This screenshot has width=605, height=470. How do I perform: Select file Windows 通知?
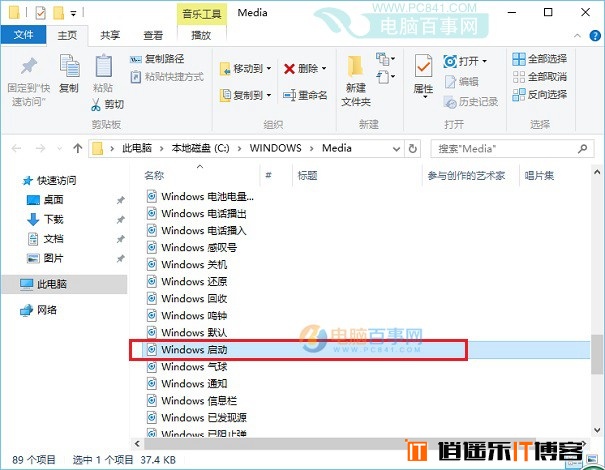click(194, 384)
